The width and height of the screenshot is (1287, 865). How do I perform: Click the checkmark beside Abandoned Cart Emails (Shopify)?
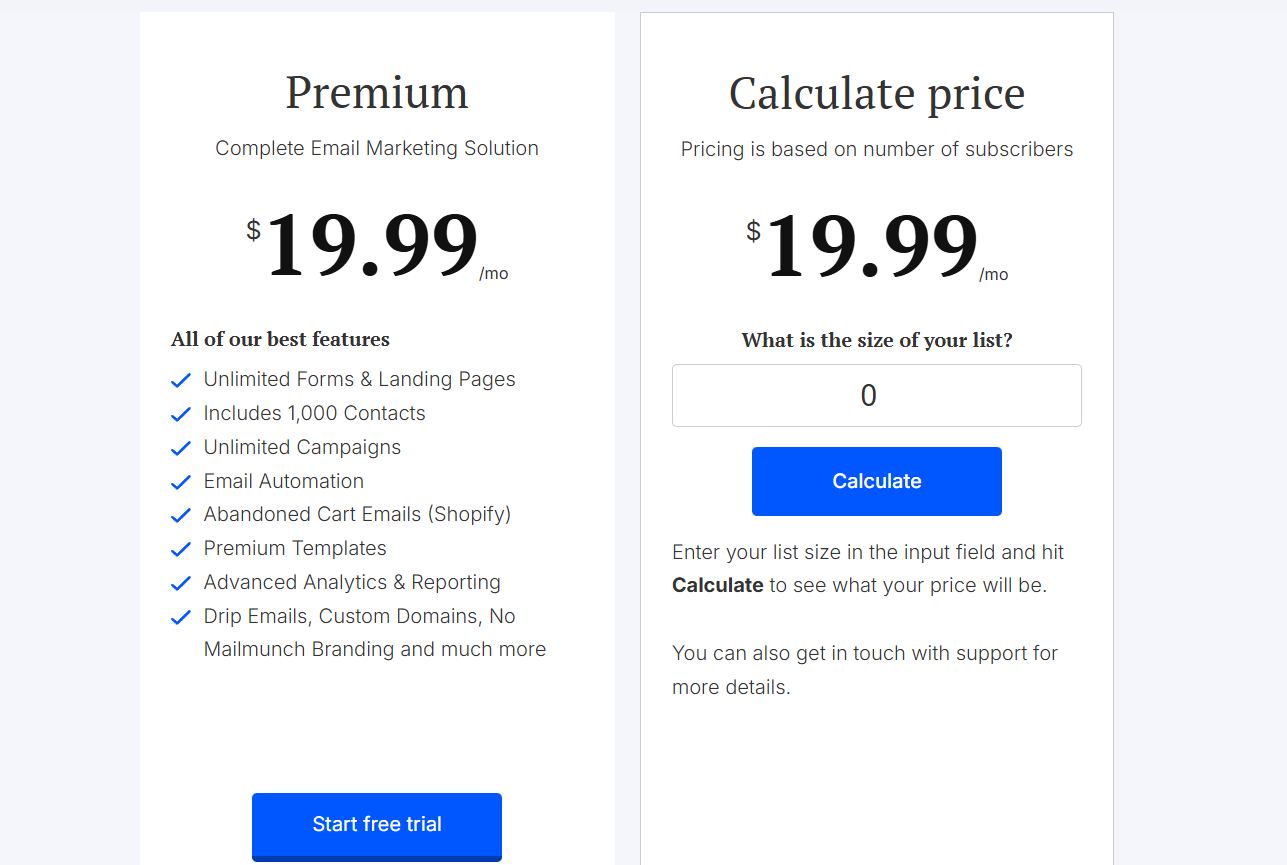(181, 515)
